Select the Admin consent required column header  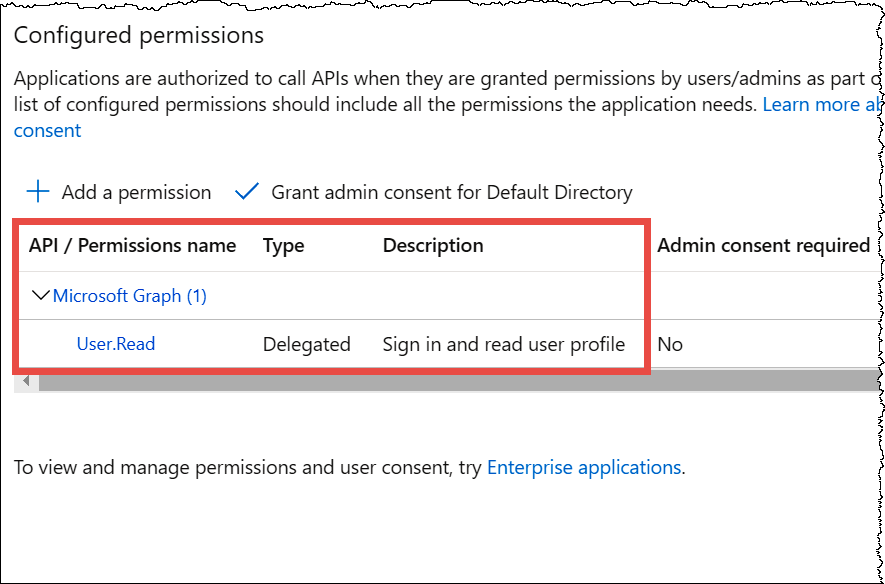(x=762, y=245)
